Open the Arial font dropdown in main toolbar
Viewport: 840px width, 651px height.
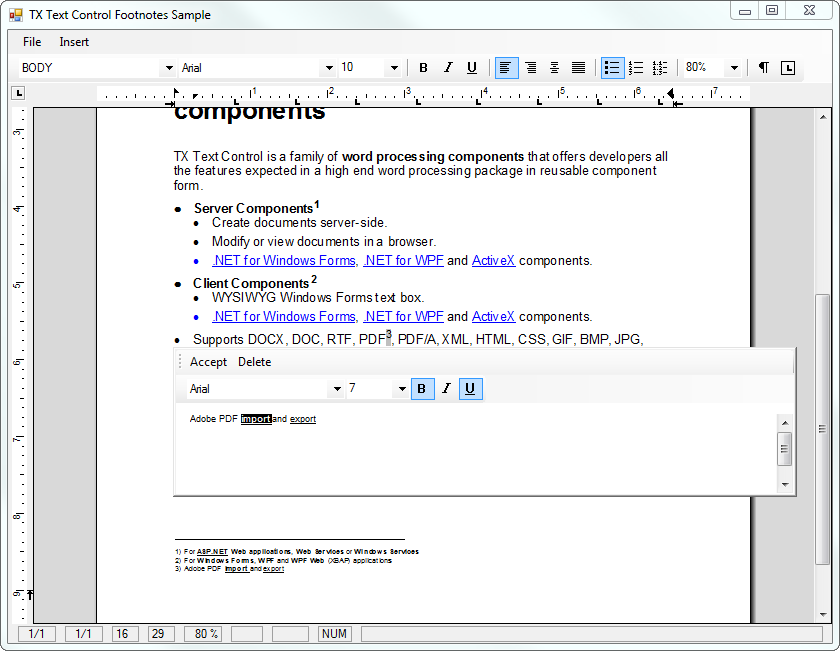click(329, 68)
